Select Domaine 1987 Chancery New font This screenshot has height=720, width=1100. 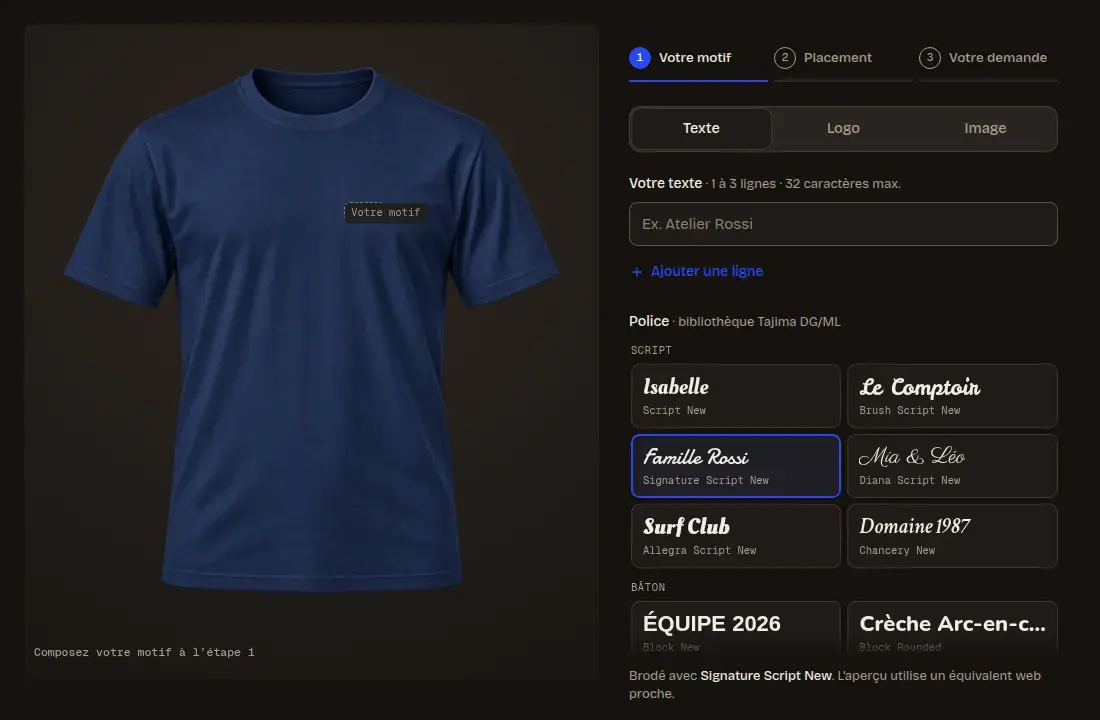click(952, 536)
